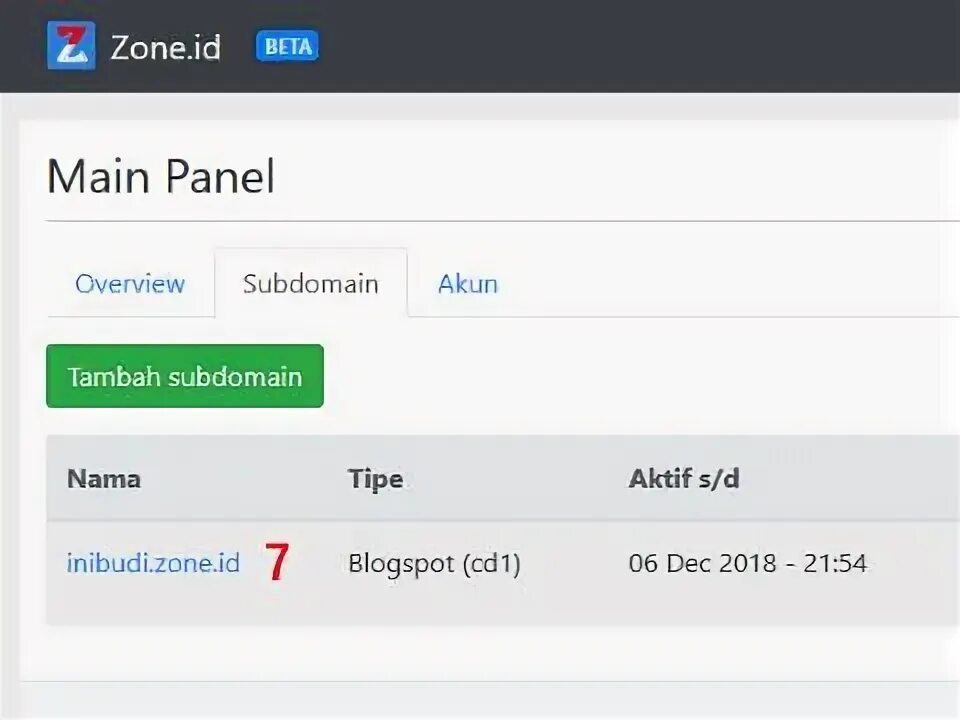
Task: Open the Akun tab
Action: [467, 283]
